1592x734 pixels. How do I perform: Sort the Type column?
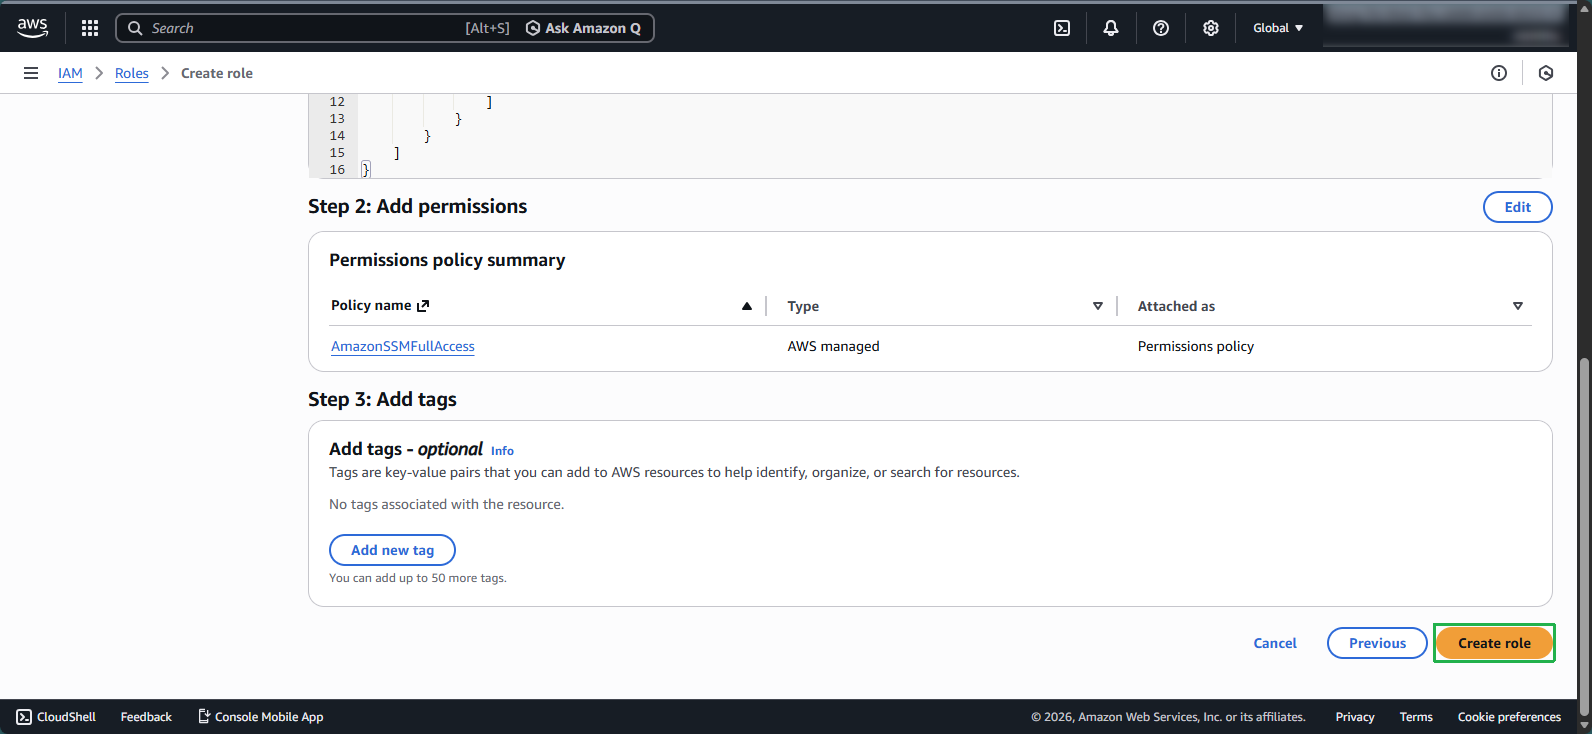(x=1098, y=306)
